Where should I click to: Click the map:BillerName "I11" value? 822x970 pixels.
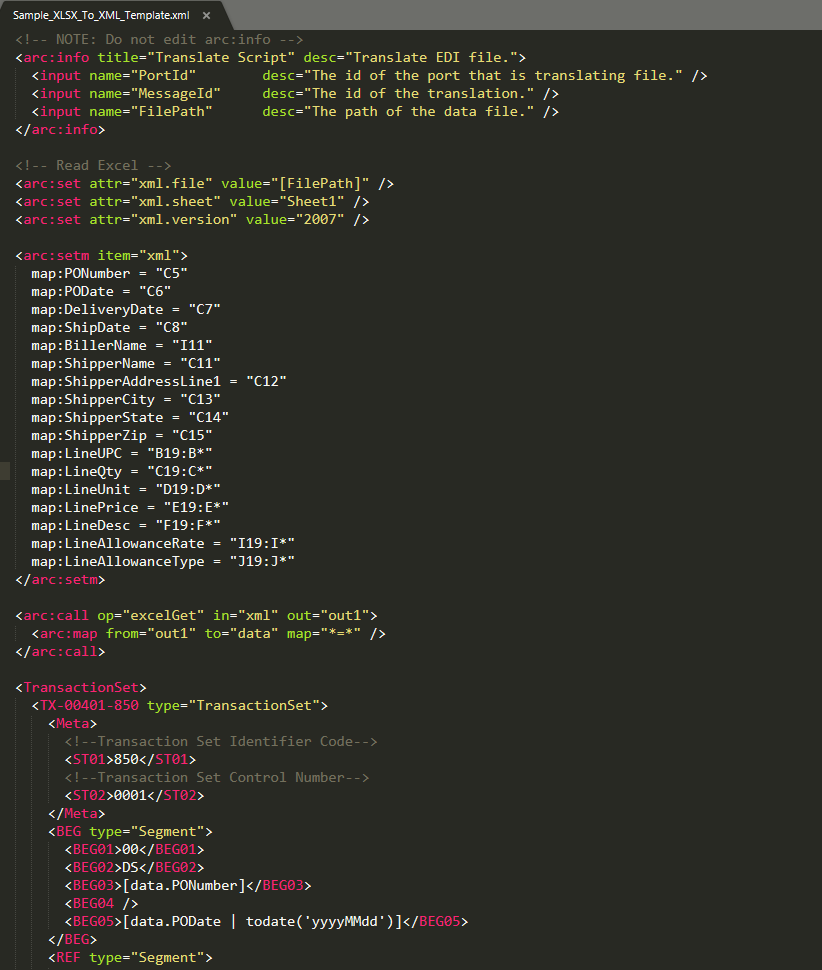click(x=192, y=345)
